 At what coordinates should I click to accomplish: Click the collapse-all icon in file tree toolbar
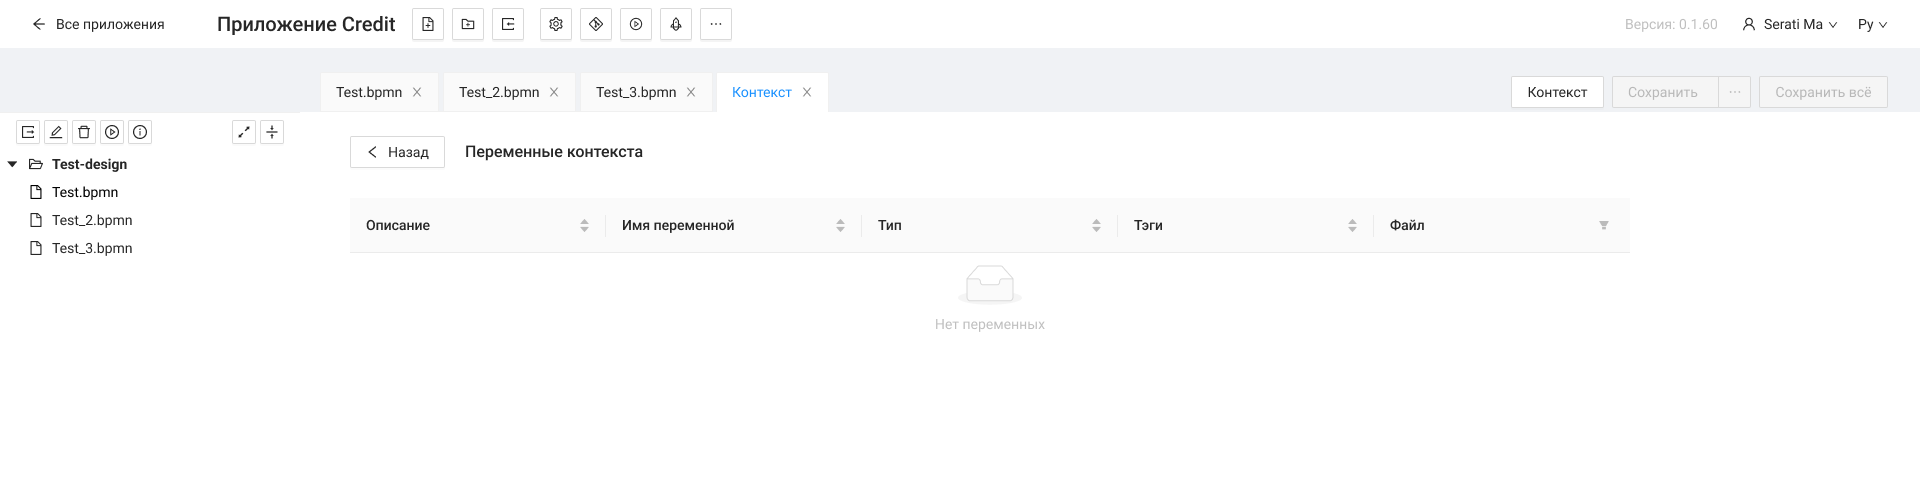point(272,132)
